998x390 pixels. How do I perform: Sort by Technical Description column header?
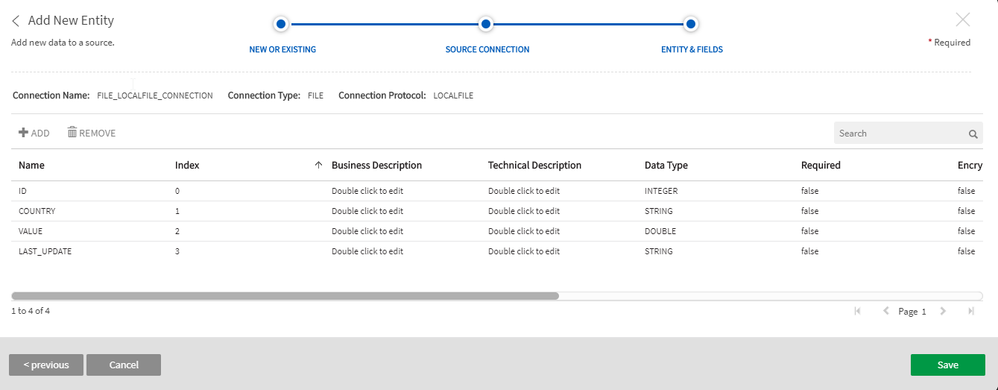[x=535, y=165]
